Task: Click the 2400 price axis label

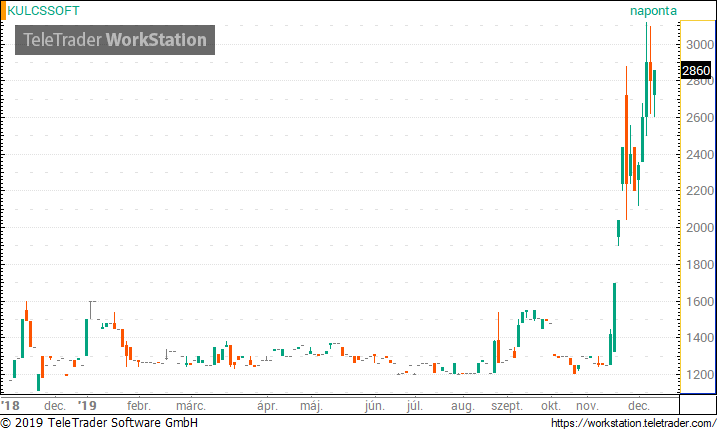Action: point(700,155)
